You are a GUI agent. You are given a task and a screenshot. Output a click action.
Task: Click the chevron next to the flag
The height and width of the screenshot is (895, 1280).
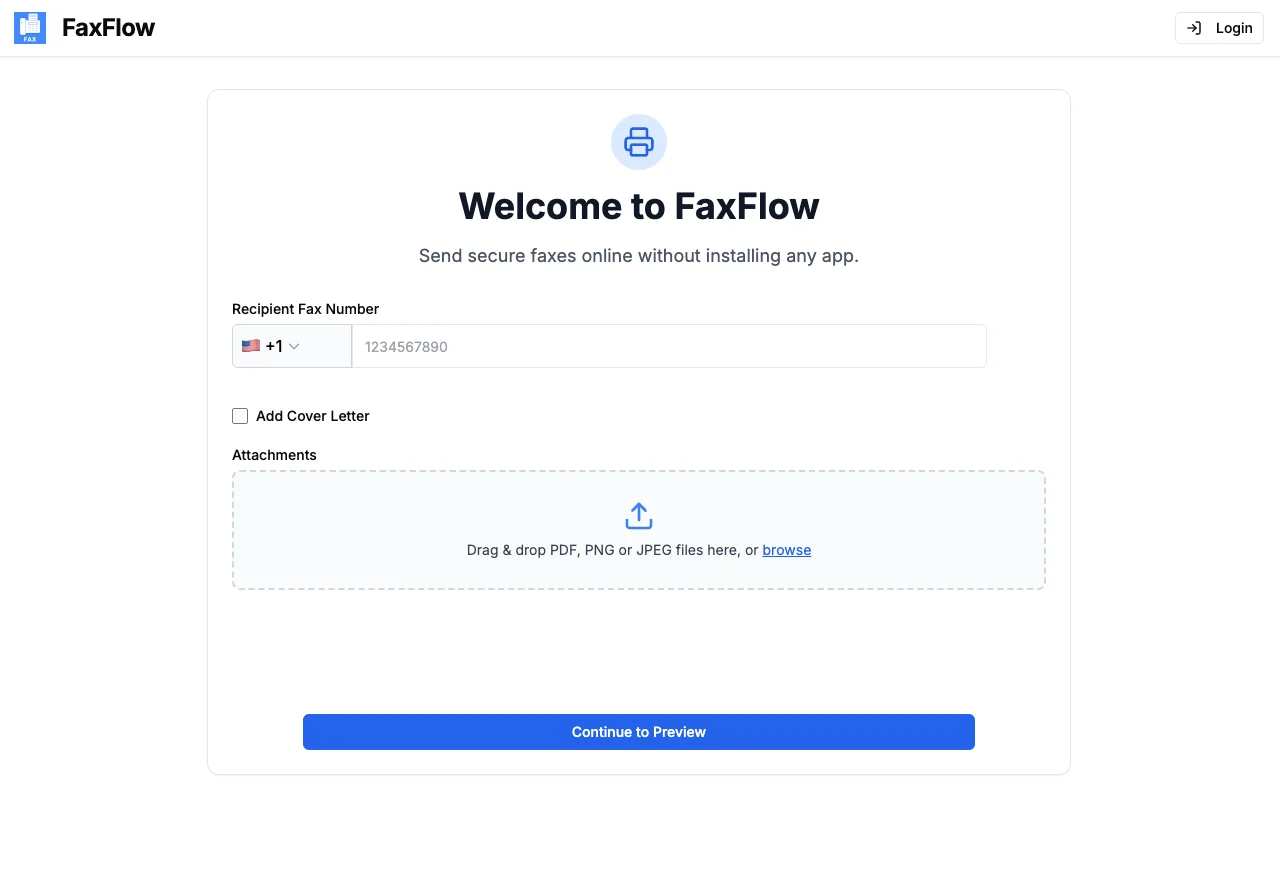pyautogui.click(x=295, y=345)
